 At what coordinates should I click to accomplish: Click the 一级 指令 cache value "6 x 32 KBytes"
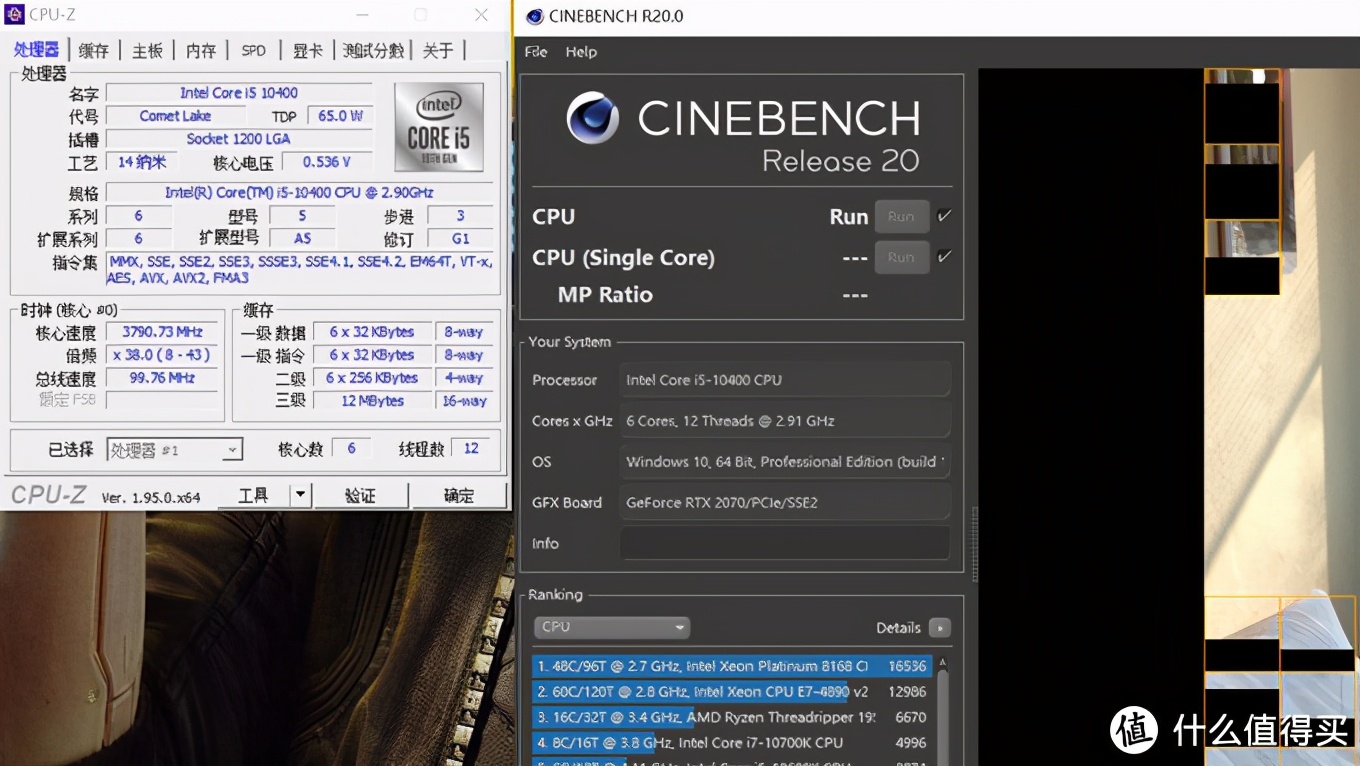(372, 355)
